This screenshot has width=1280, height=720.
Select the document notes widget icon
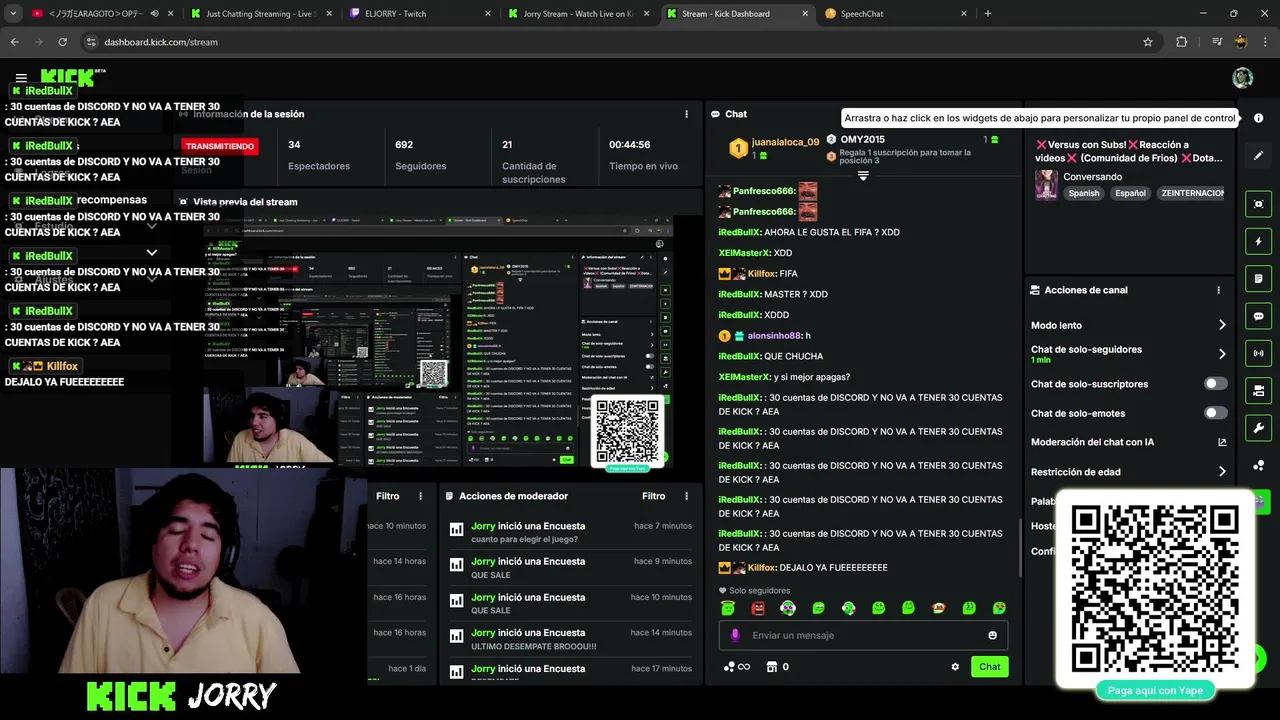(x=1258, y=279)
